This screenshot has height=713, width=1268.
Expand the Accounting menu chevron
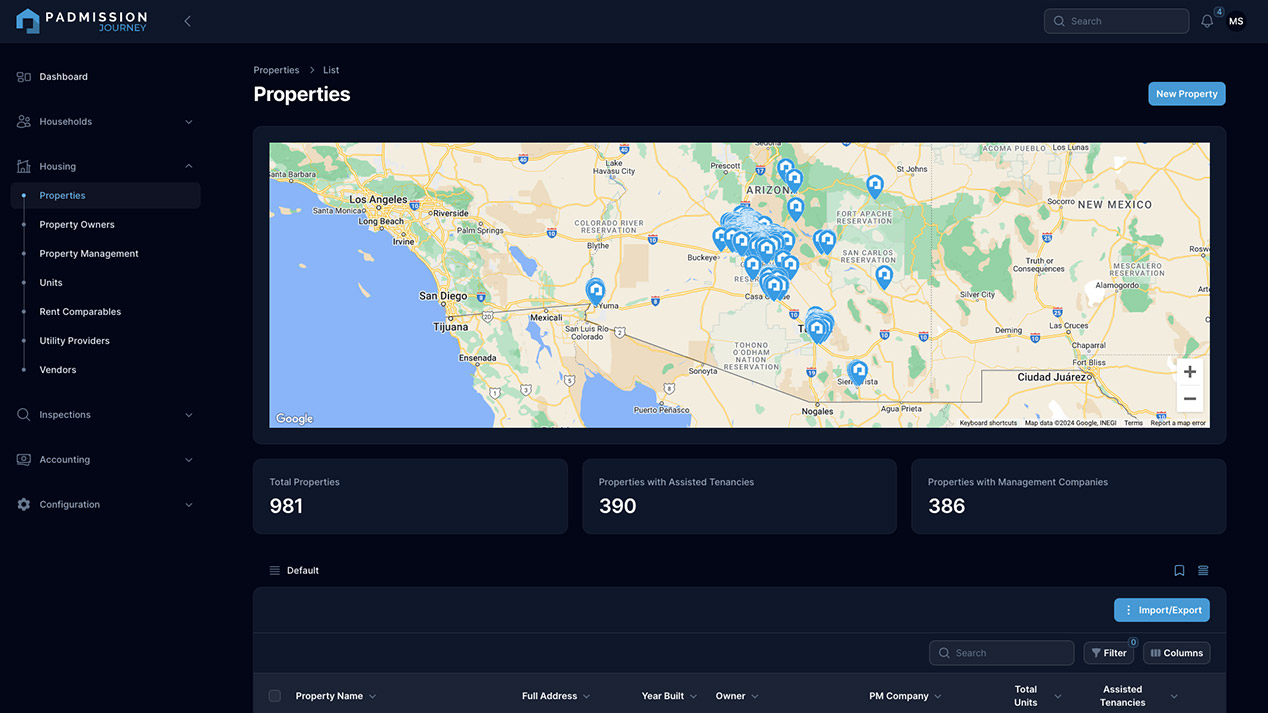[189, 460]
